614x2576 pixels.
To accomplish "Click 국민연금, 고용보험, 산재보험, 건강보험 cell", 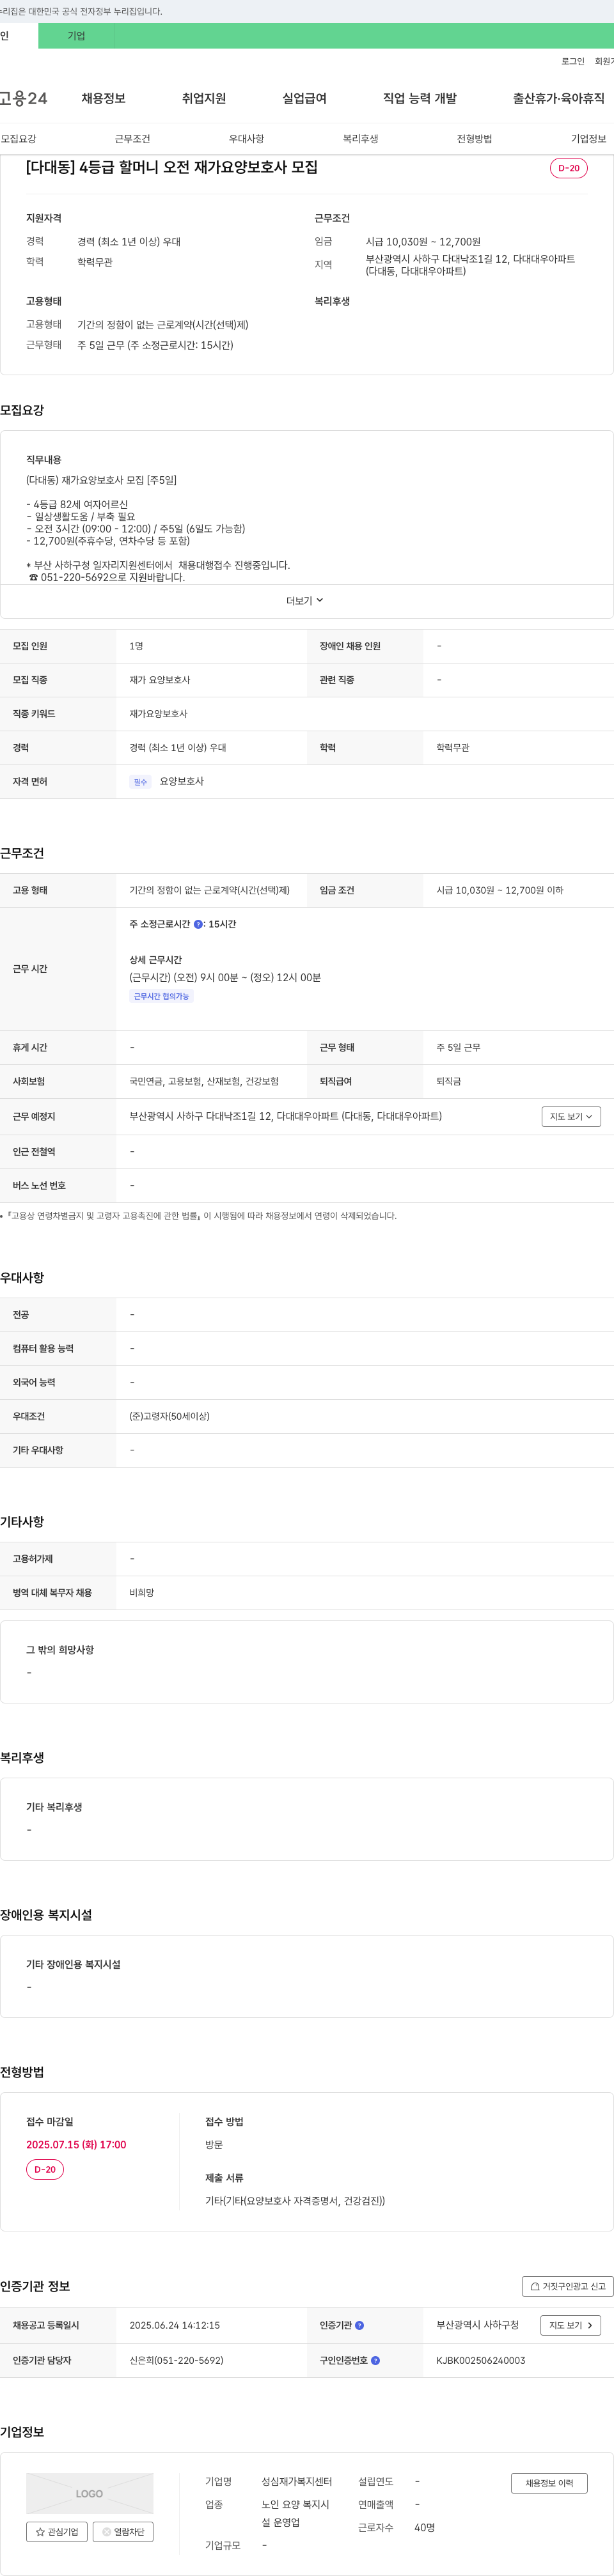I will (204, 1081).
